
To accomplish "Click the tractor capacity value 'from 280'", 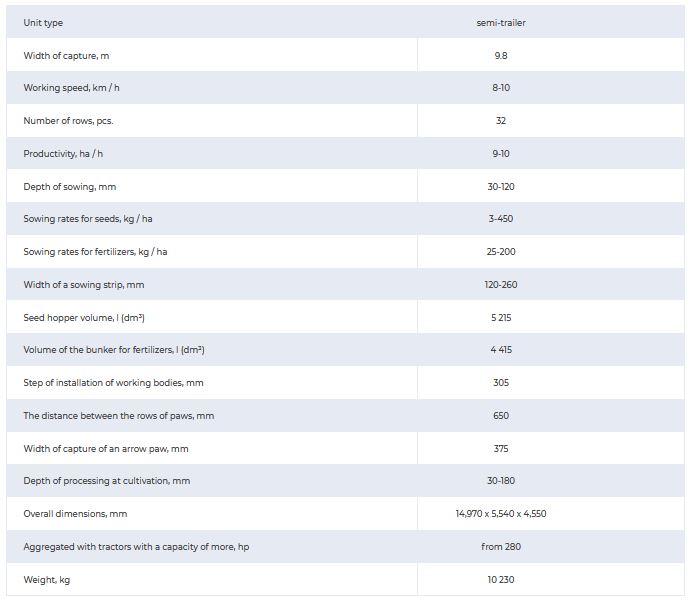I will tap(500, 547).
